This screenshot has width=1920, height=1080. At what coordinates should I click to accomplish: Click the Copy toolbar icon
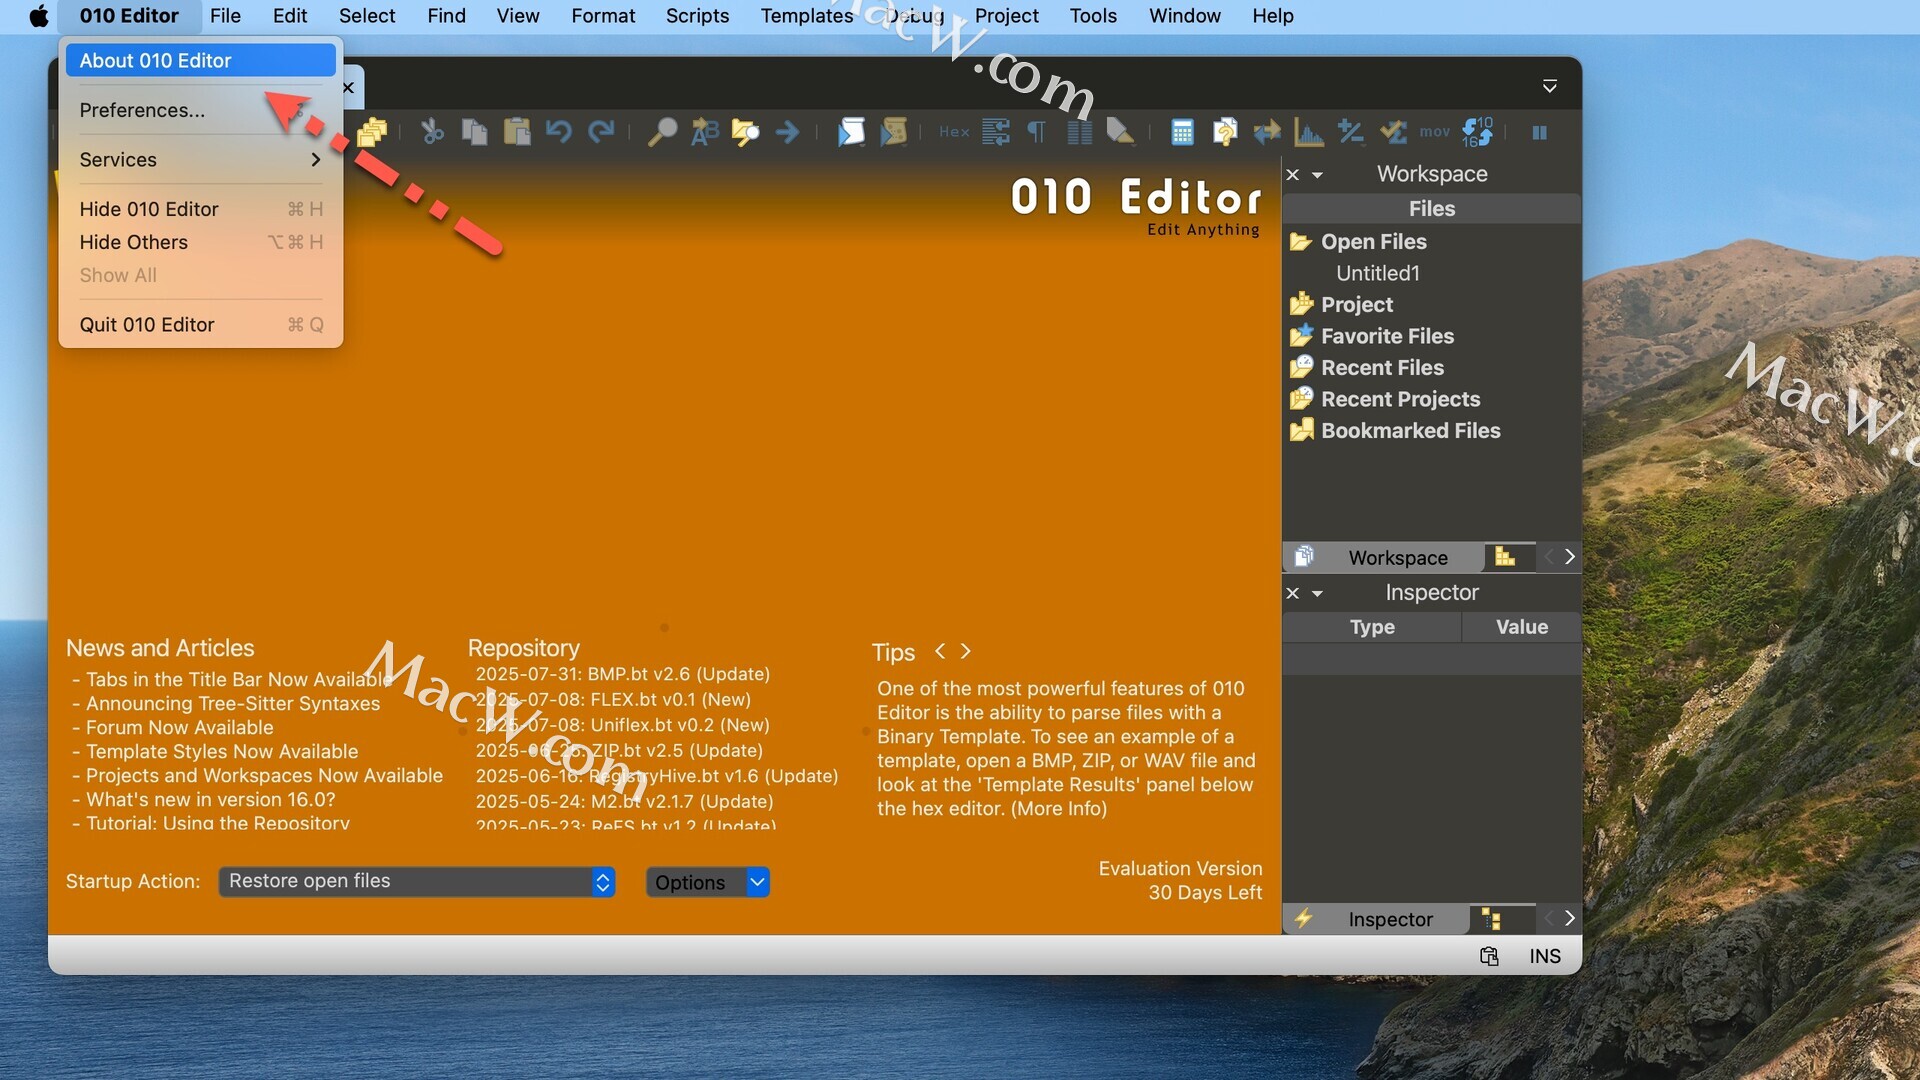point(475,132)
